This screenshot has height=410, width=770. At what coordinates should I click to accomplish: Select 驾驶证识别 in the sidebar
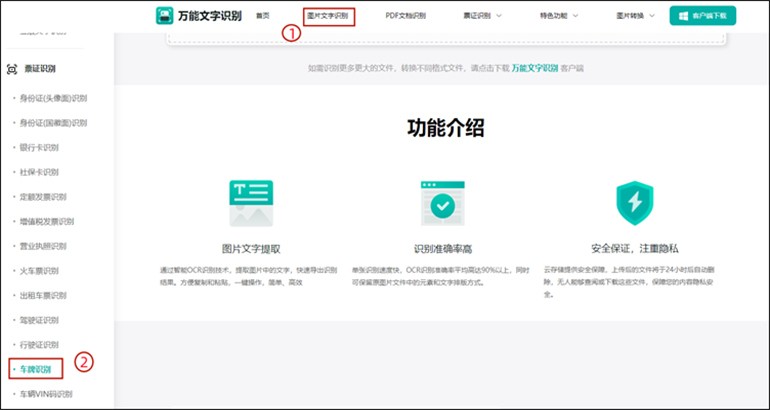(40, 320)
